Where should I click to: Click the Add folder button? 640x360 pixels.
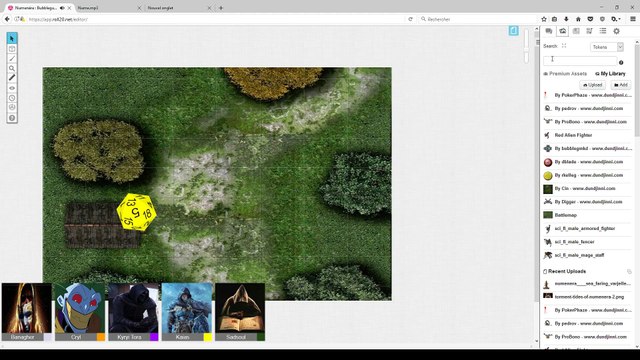coord(621,85)
